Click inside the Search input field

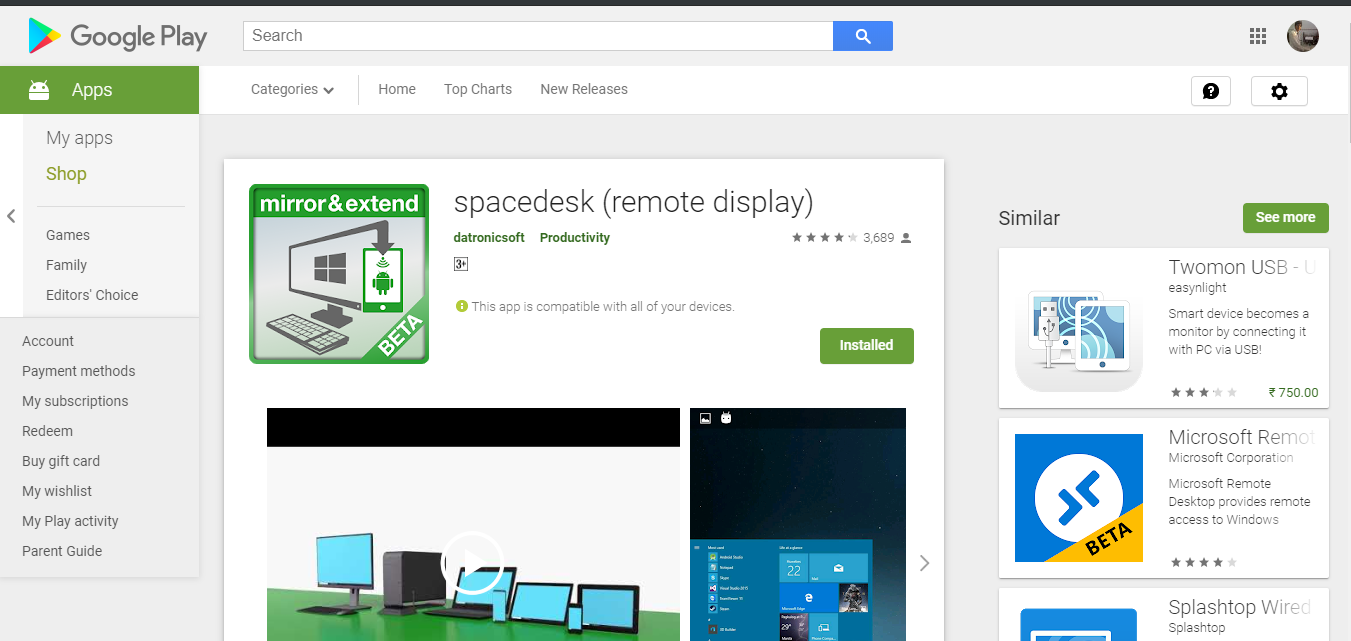(x=538, y=36)
